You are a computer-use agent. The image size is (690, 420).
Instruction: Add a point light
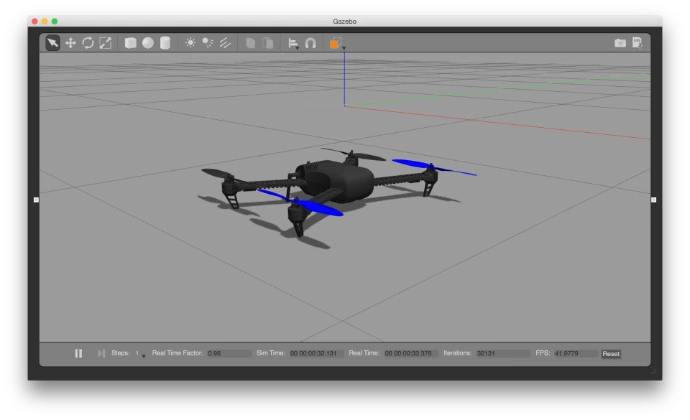pos(190,43)
